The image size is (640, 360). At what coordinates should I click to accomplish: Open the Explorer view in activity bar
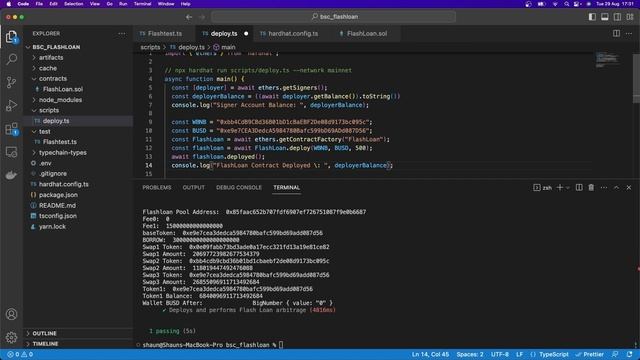click(11, 37)
